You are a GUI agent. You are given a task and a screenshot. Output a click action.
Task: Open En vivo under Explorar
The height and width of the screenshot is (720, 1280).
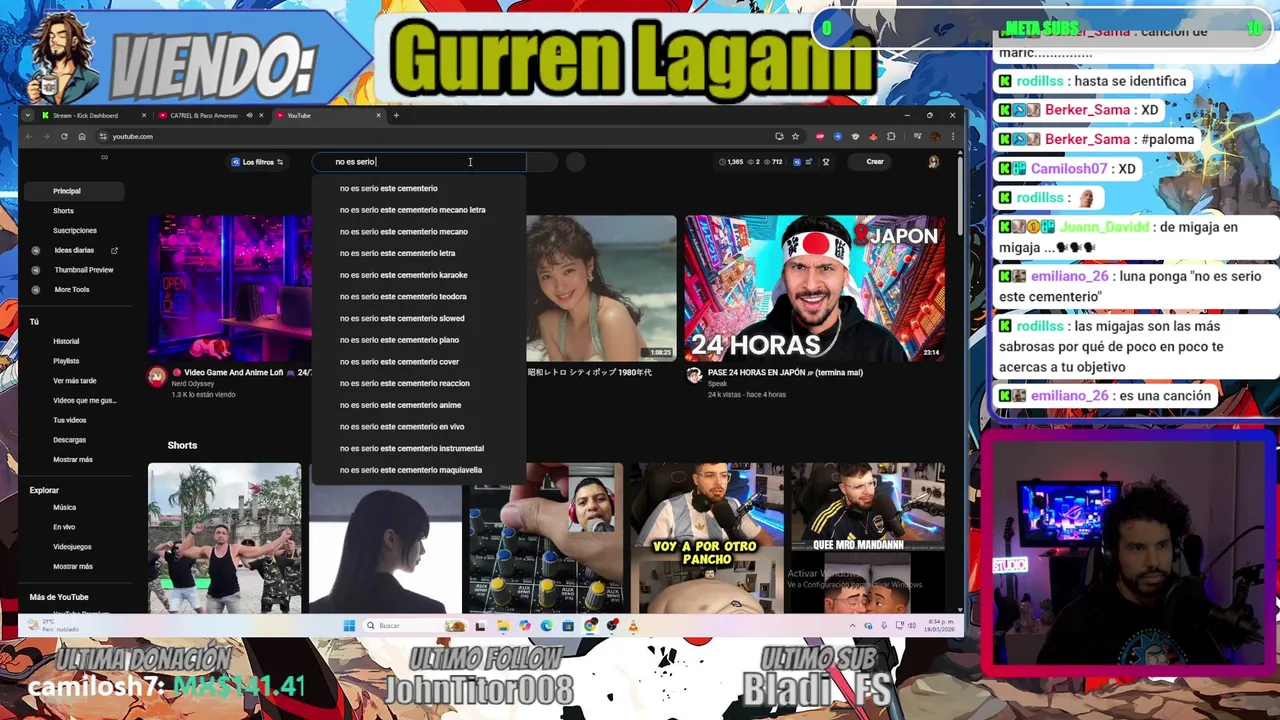pyautogui.click(x=75, y=527)
